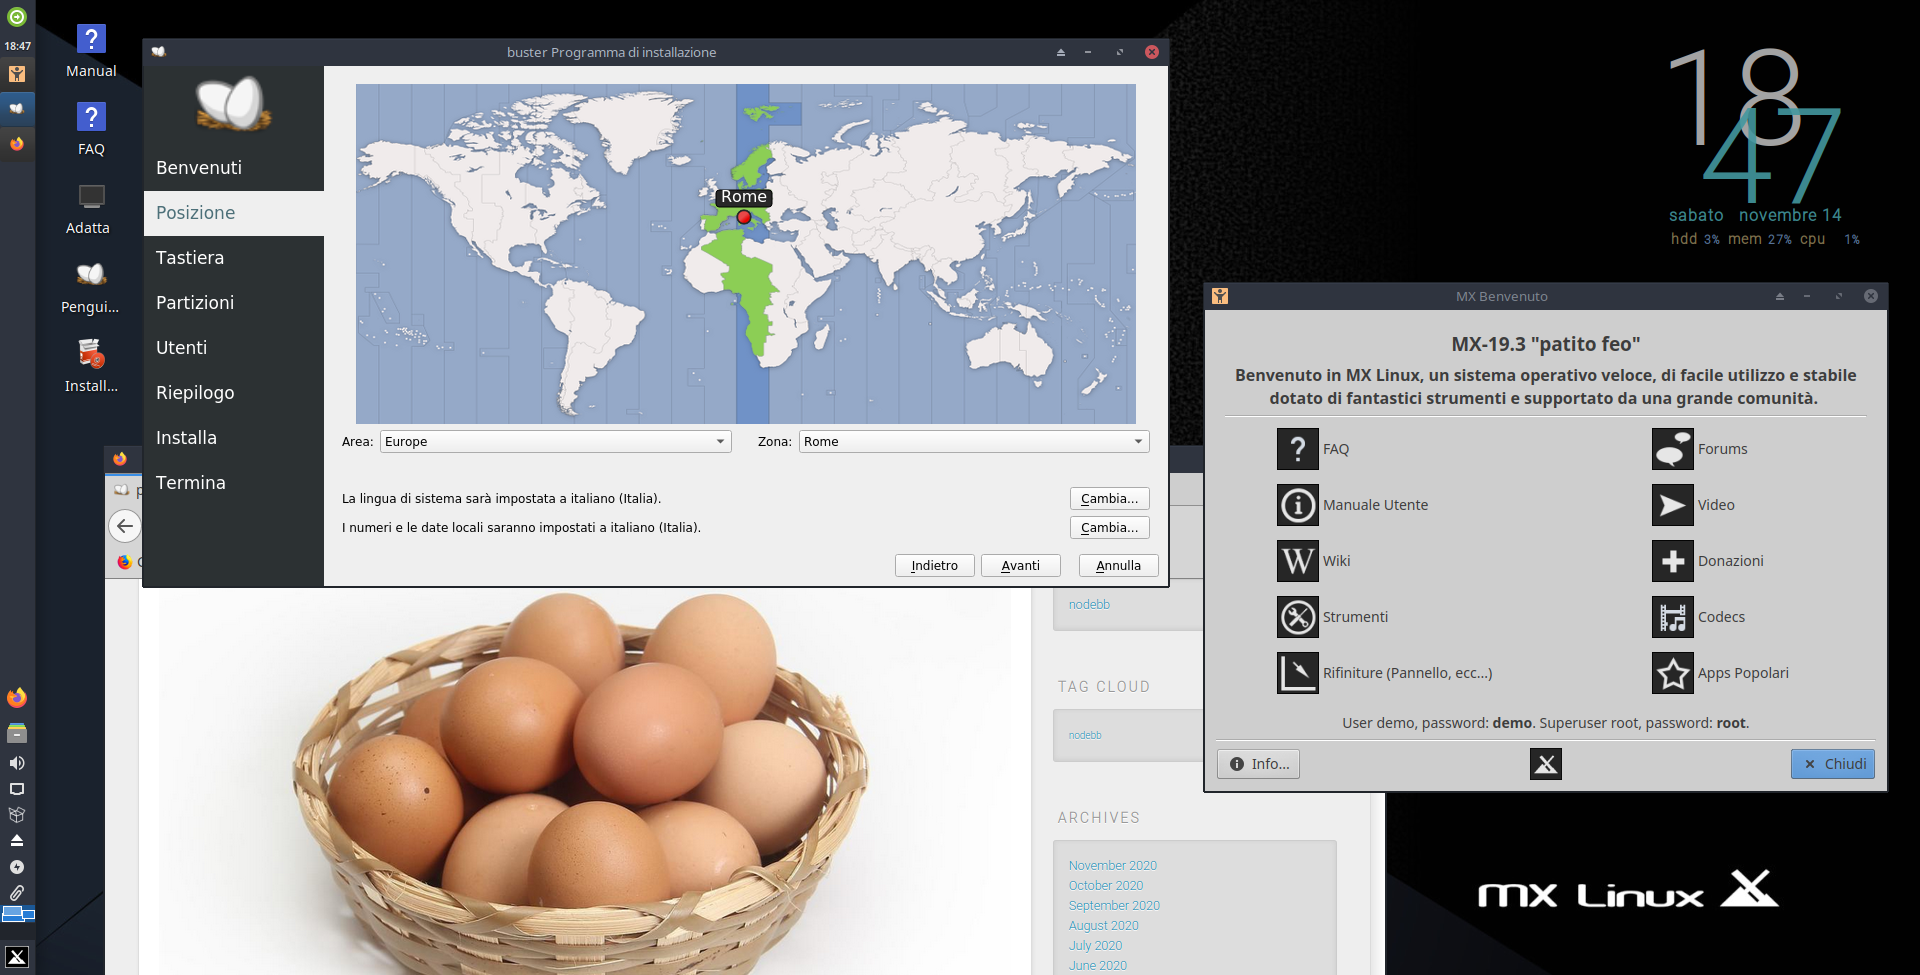This screenshot has width=1920, height=975.
Task: Click the eject media tray icon
Action: click(17, 841)
